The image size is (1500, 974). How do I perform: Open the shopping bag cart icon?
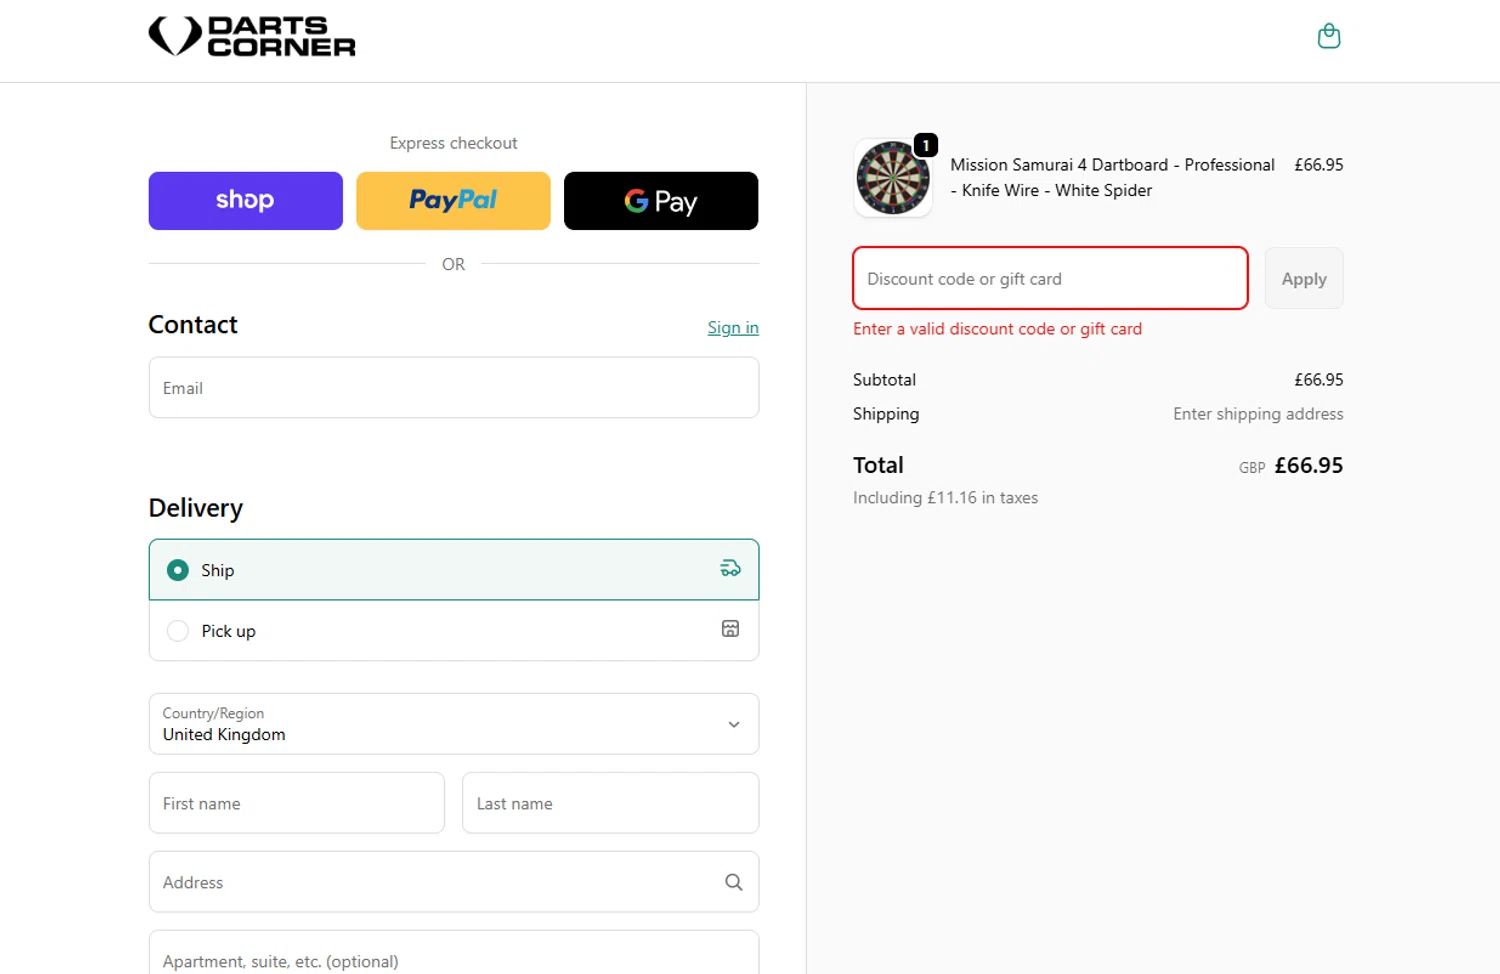pyautogui.click(x=1328, y=37)
